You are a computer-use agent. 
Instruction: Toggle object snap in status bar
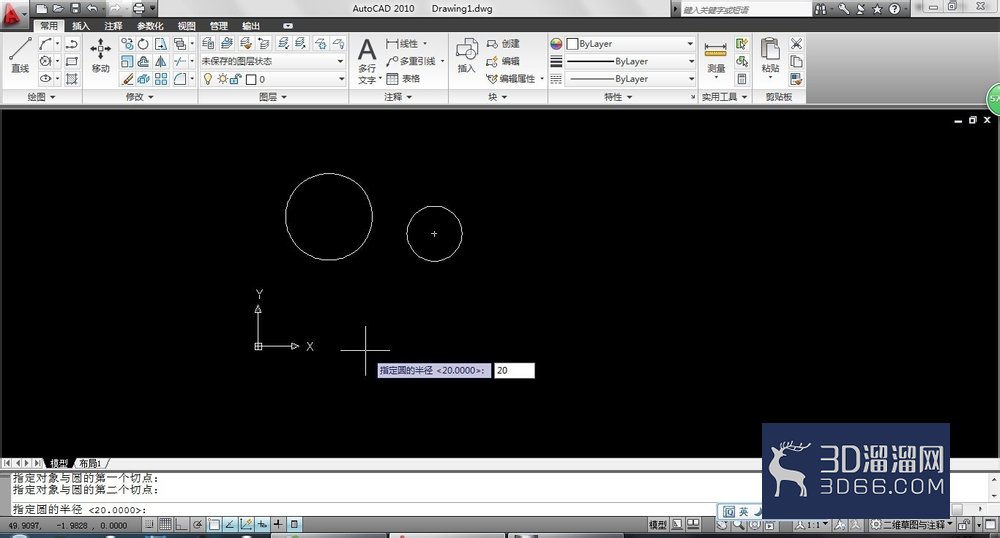[x=214, y=525]
